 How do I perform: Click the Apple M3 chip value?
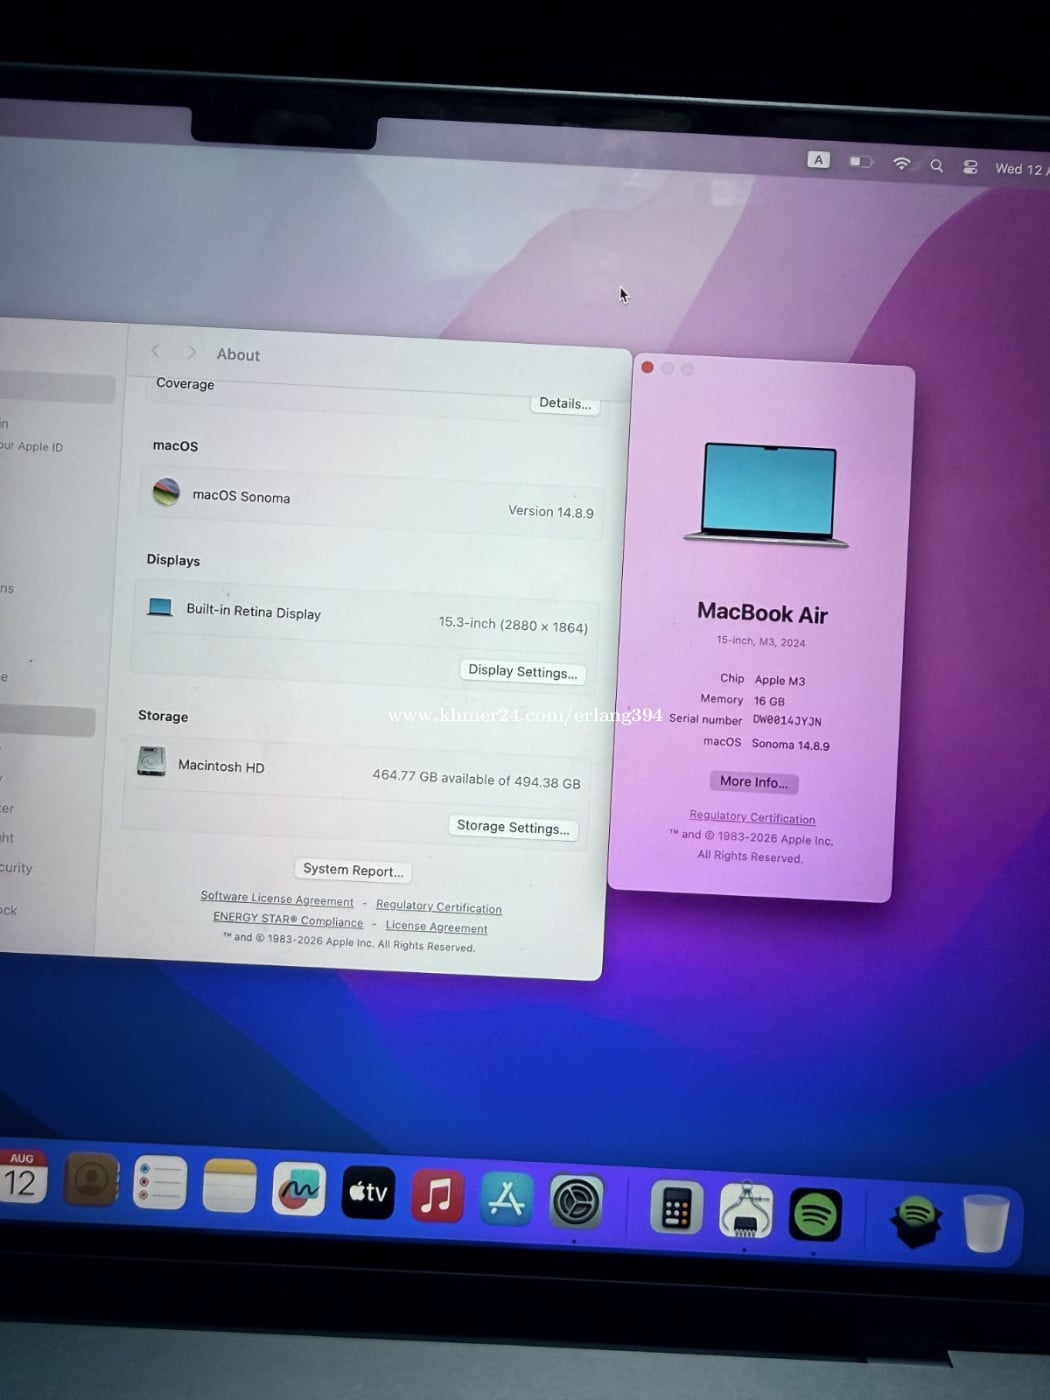(x=779, y=680)
